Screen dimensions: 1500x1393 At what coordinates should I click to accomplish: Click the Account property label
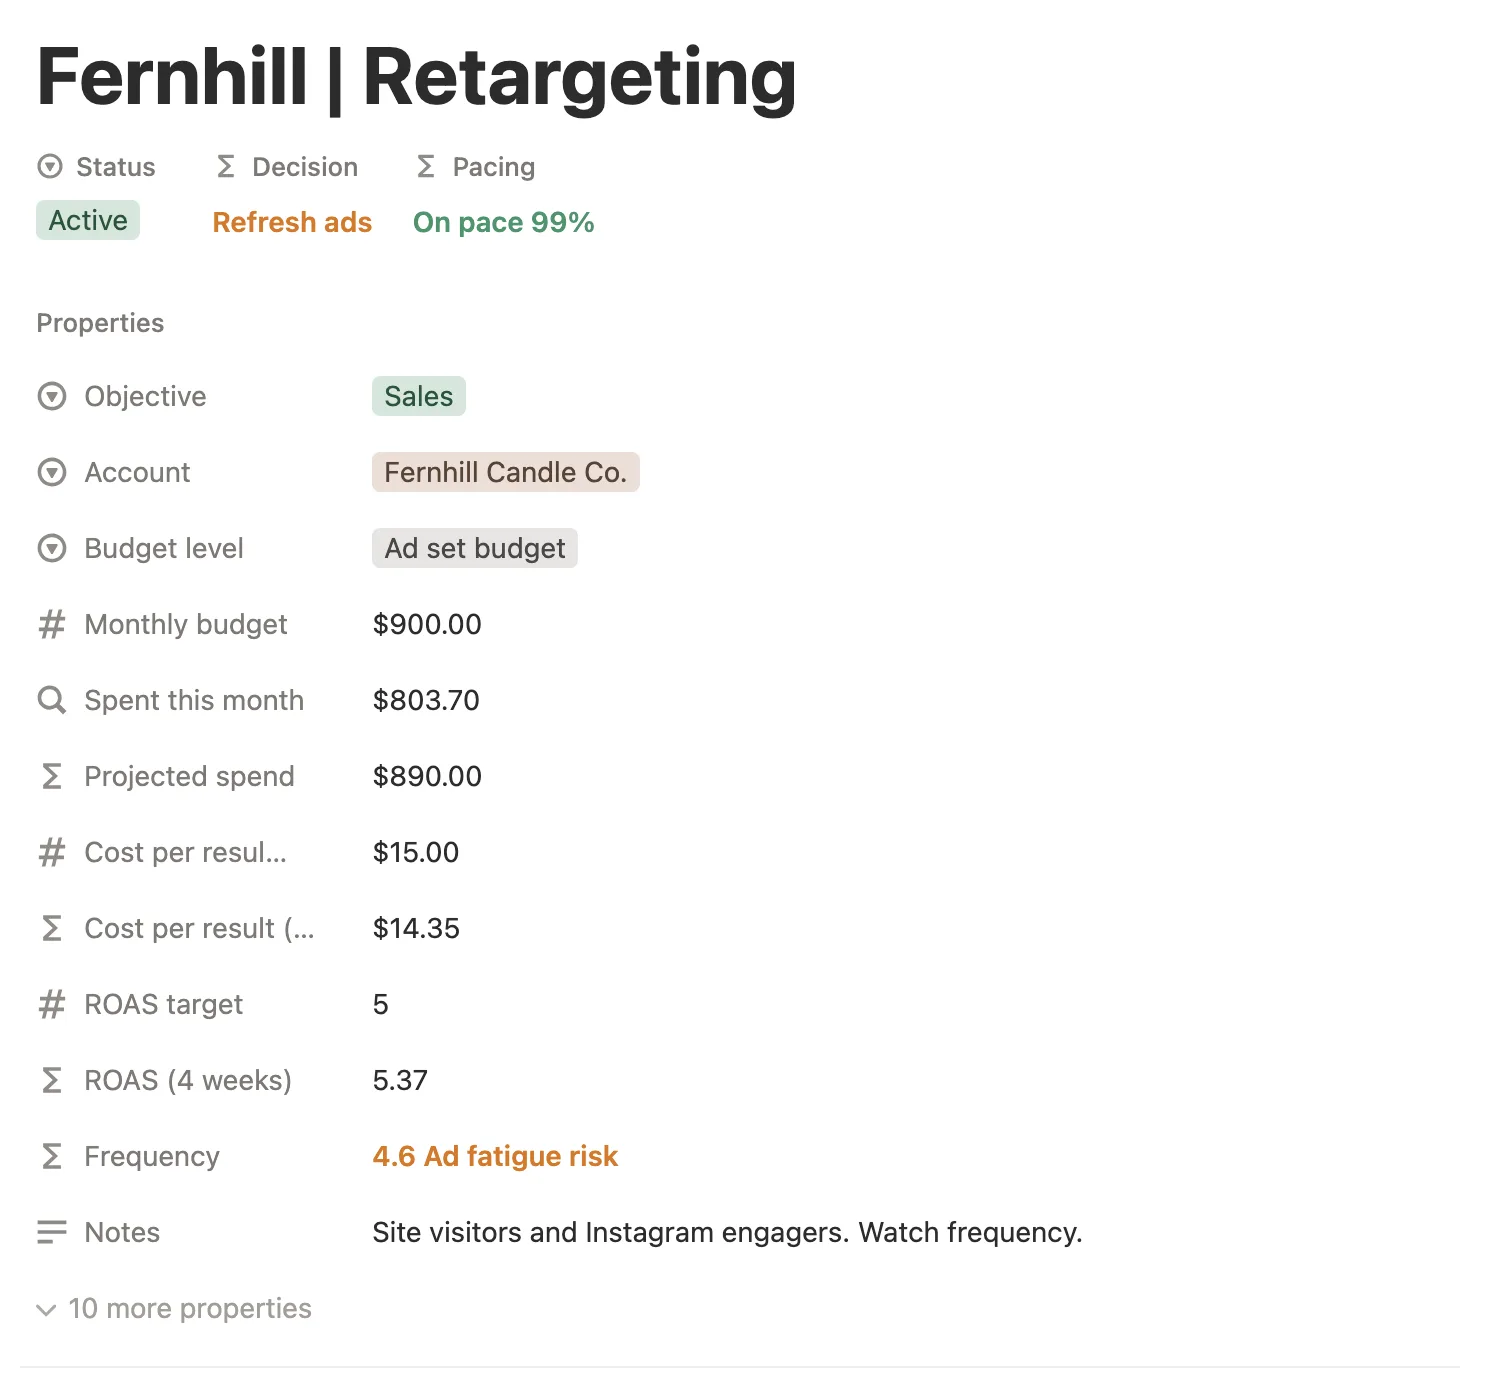click(138, 473)
